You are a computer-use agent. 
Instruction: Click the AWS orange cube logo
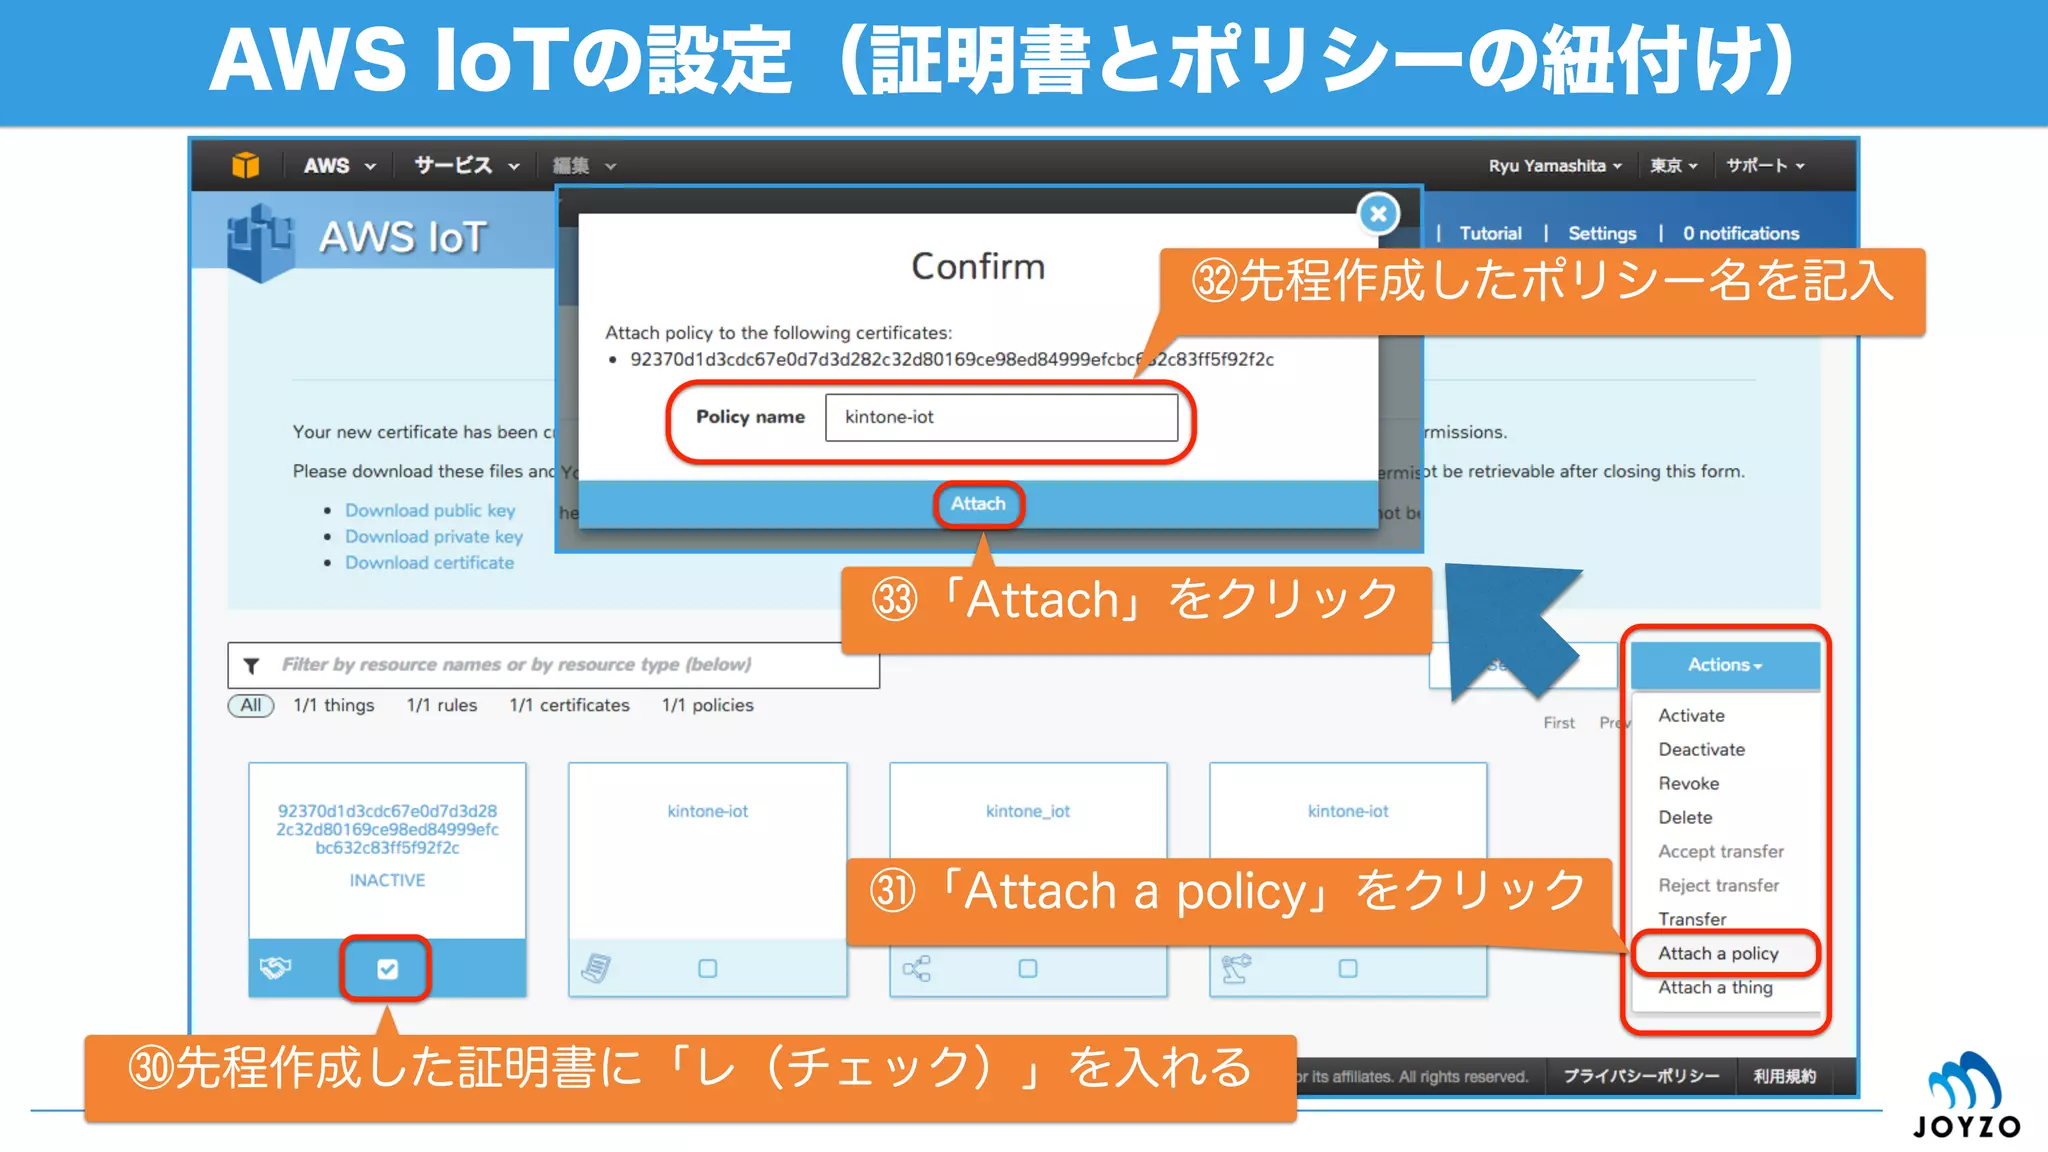[245, 165]
